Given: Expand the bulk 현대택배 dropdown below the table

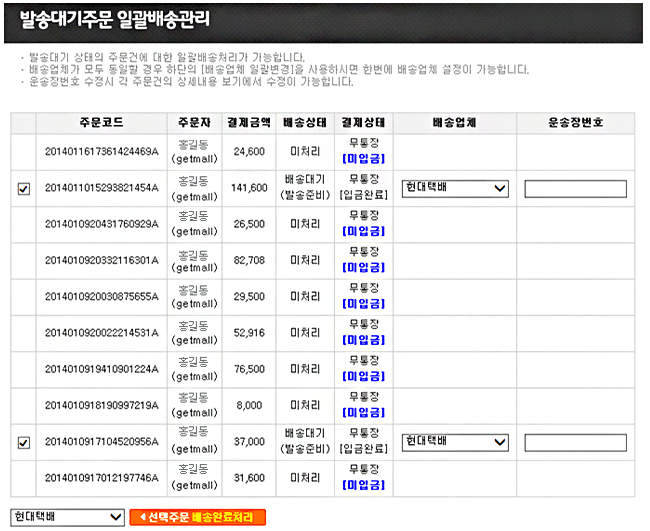Looking at the screenshot, I should [67, 516].
